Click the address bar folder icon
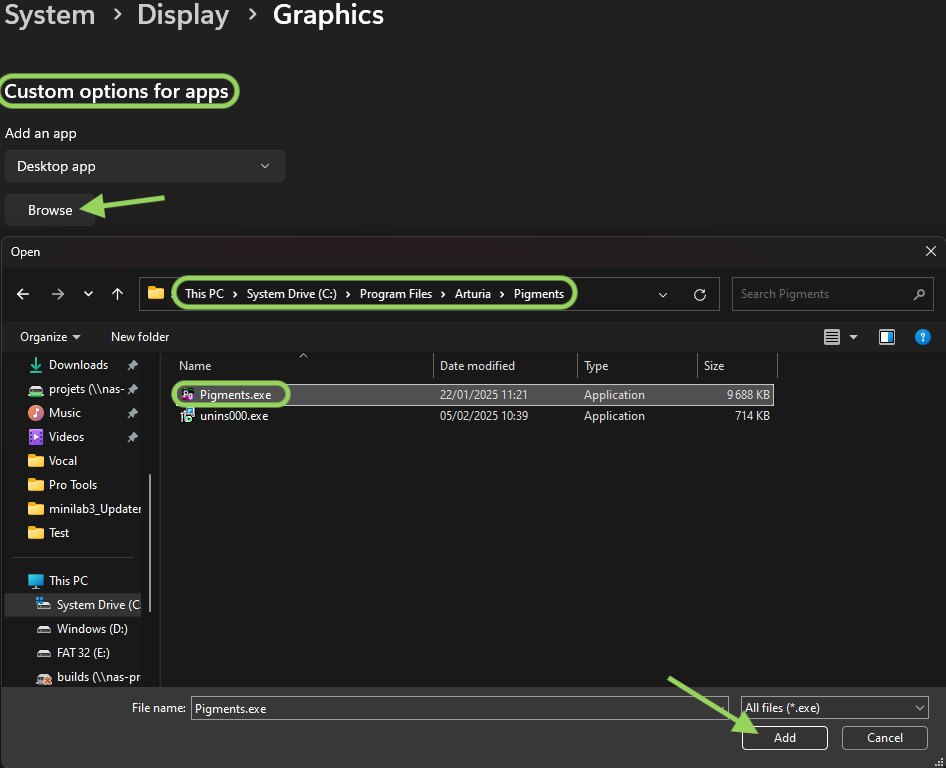Viewport: 946px width, 768px height. click(x=156, y=293)
